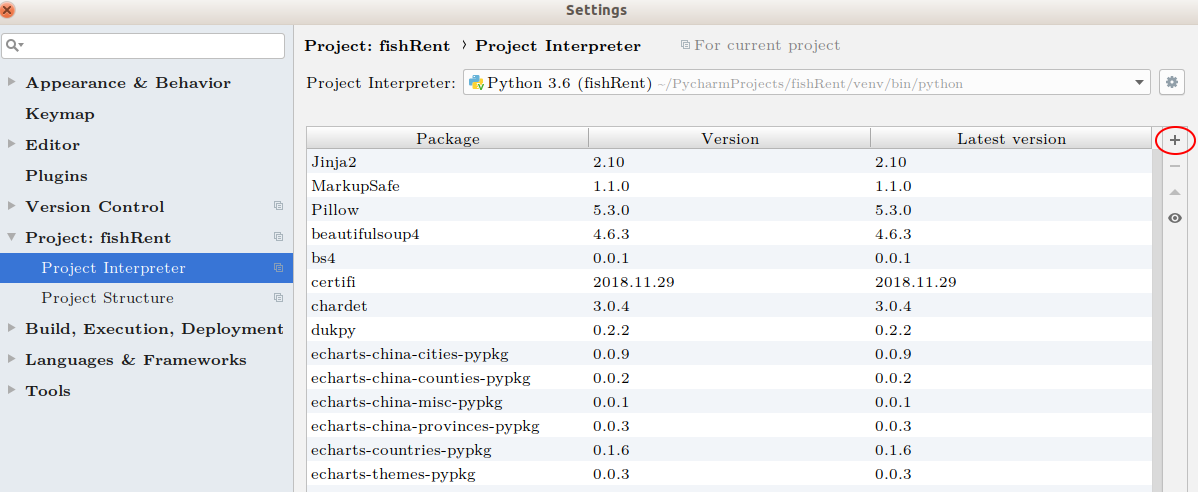The width and height of the screenshot is (1198, 492).
Task: Expand the Editor settings section
Action: tap(12, 145)
